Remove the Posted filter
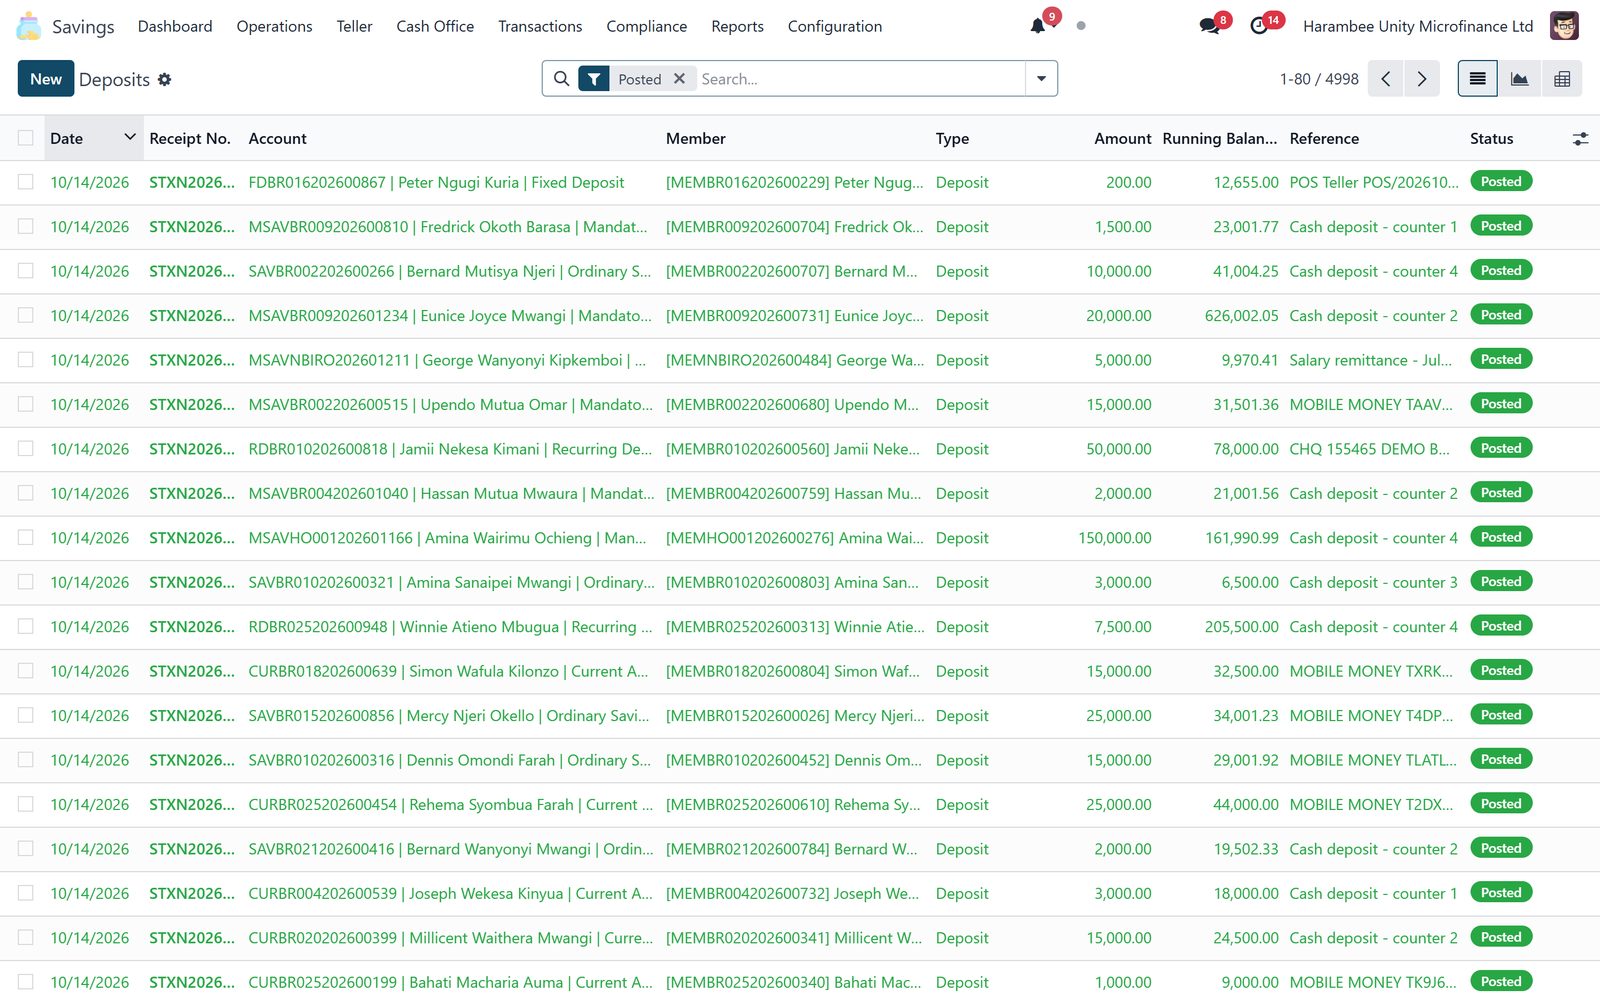The width and height of the screenshot is (1600, 1000). pyautogui.click(x=679, y=78)
